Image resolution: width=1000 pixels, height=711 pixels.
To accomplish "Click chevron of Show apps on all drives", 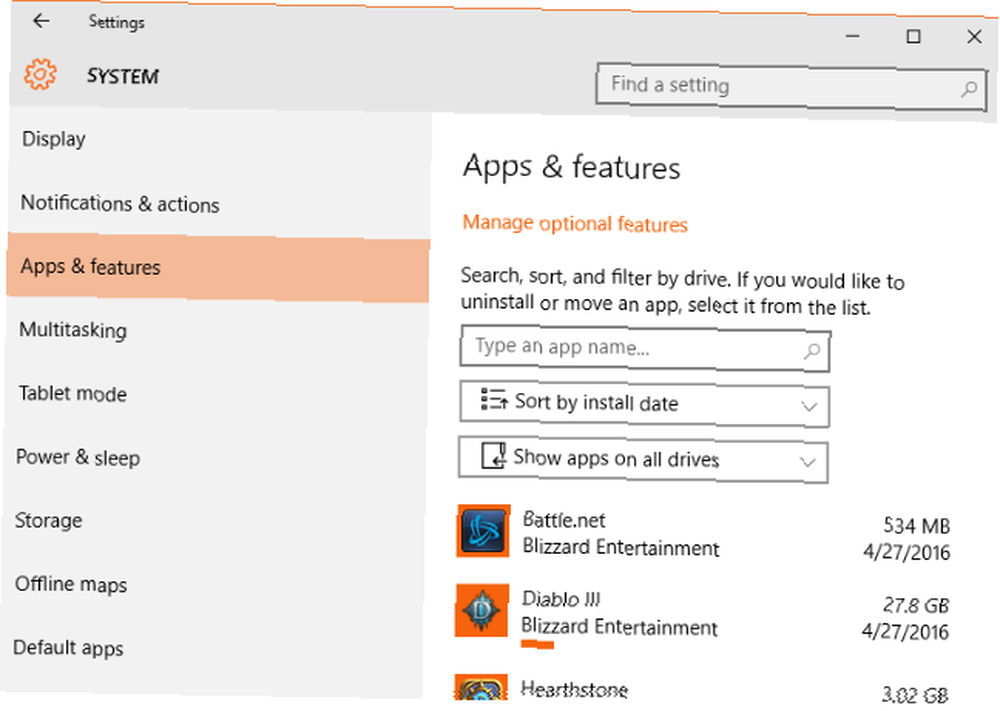I will click(807, 462).
